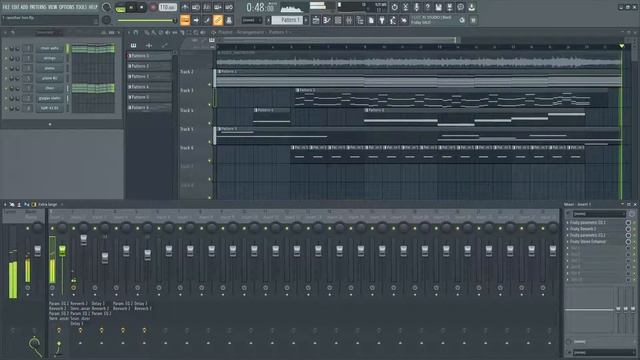The height and width of the screenshot is (360, 640).
Task: Toggle the orange multilink controllers icon
Action: pyautogui.click(x=218, y=20)
